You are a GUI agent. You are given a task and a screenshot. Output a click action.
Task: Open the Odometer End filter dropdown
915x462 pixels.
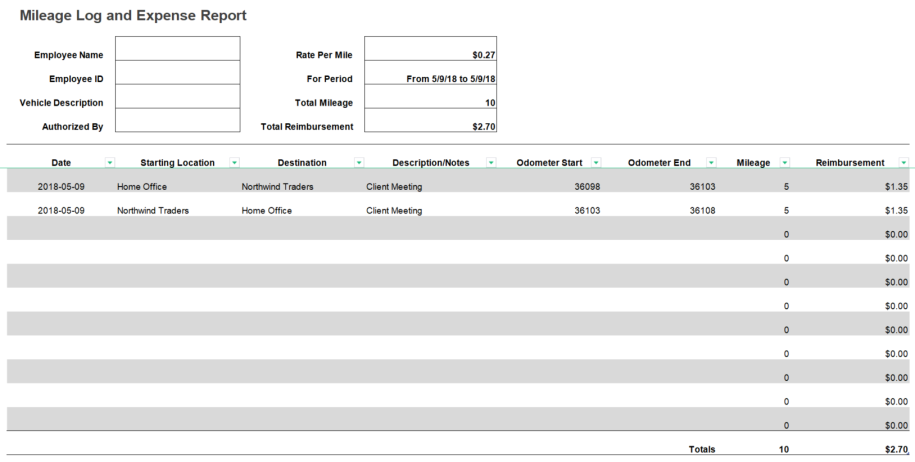coord(711,163)
